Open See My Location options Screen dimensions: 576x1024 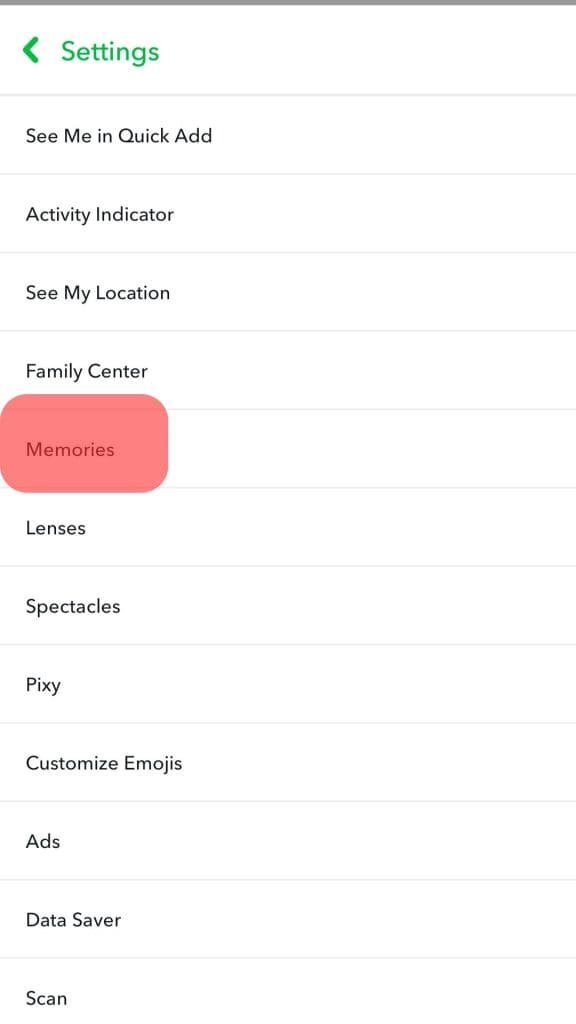pyautogui.click(x=98, y=292)
